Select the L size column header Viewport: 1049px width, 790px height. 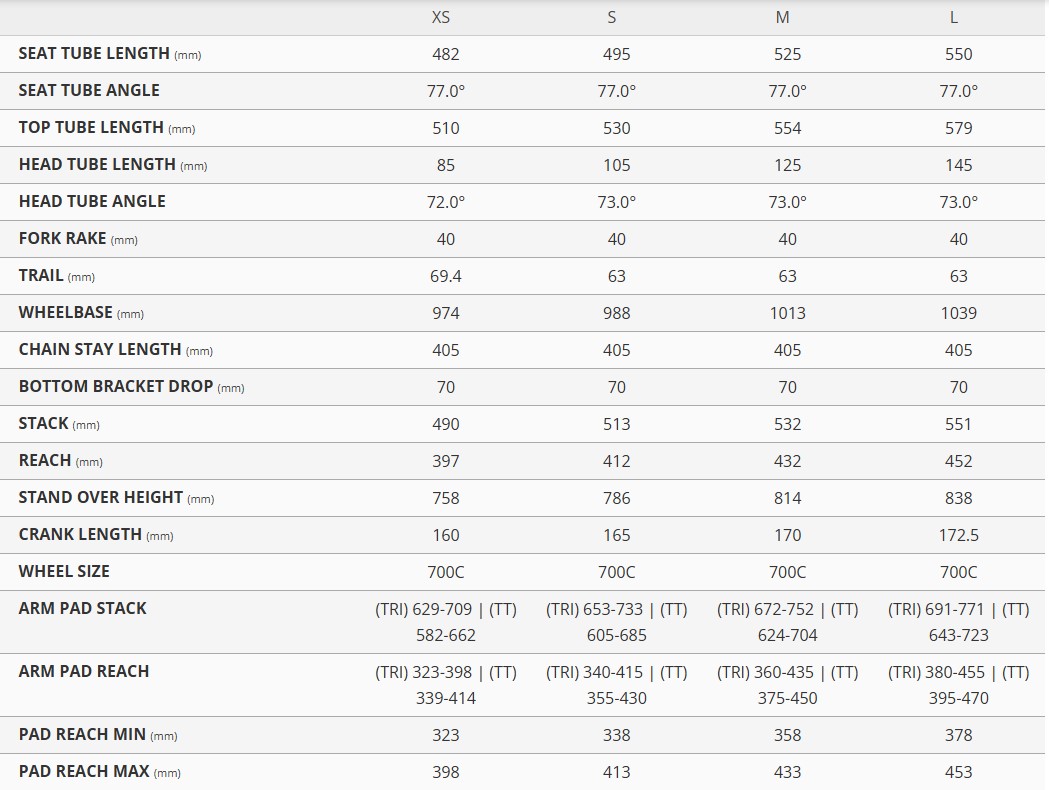(x=954, y=17)
